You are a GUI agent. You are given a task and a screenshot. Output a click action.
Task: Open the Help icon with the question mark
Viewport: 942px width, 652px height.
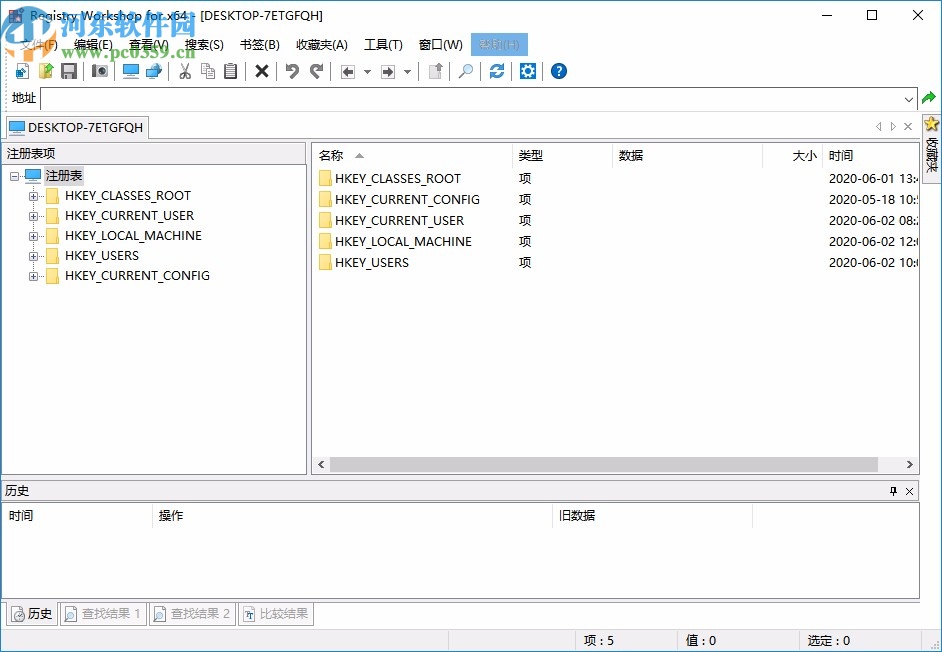(559, 71)
